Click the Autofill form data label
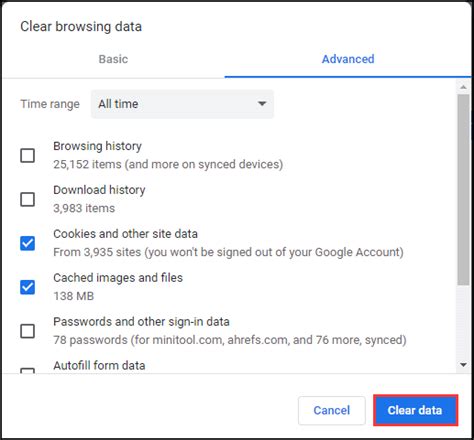The height and width of the screenshot is (440, 474). point(99,366)
